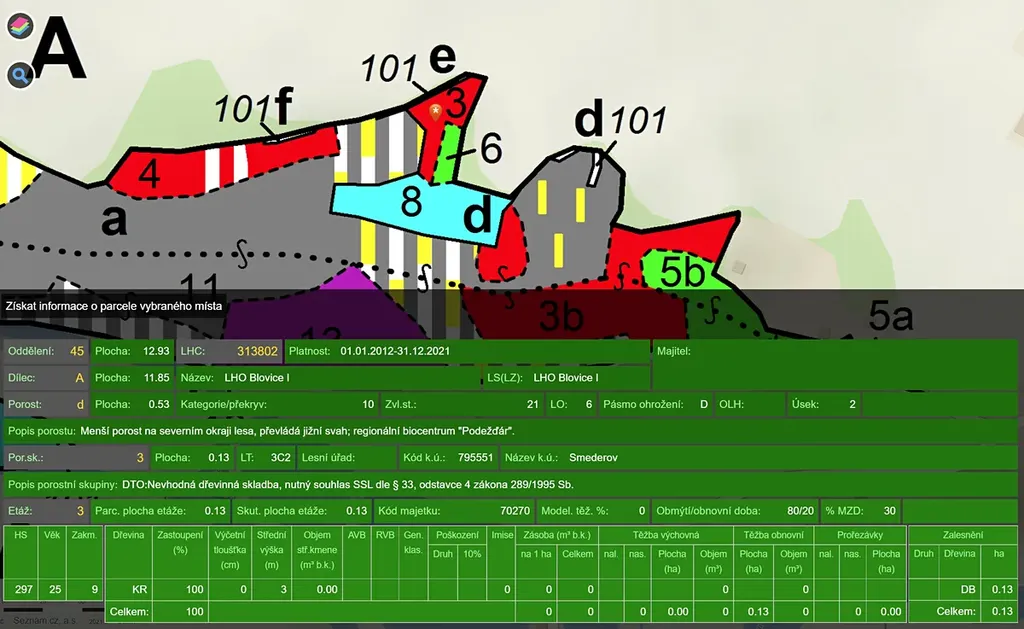The height and width of the screenshot is (629, 1024).
Task: Open the map layers switcher
Action: pos(21,27)
